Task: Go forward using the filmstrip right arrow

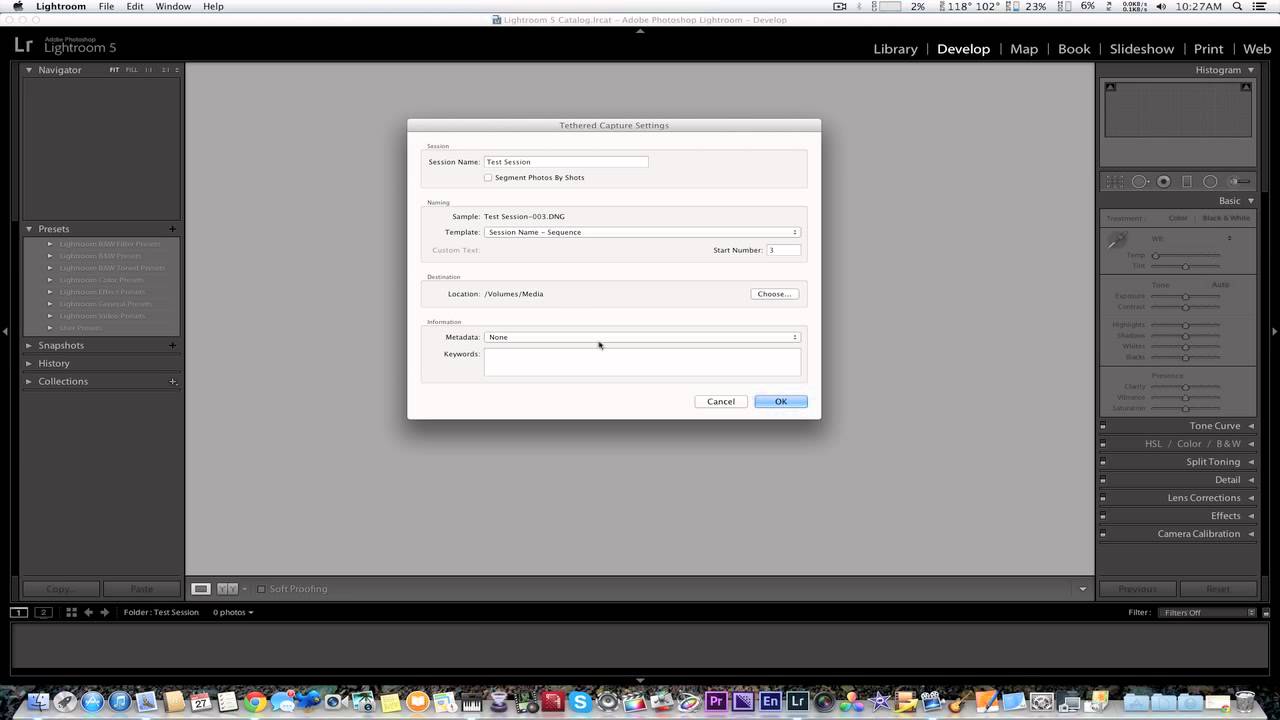Action: 104,612
